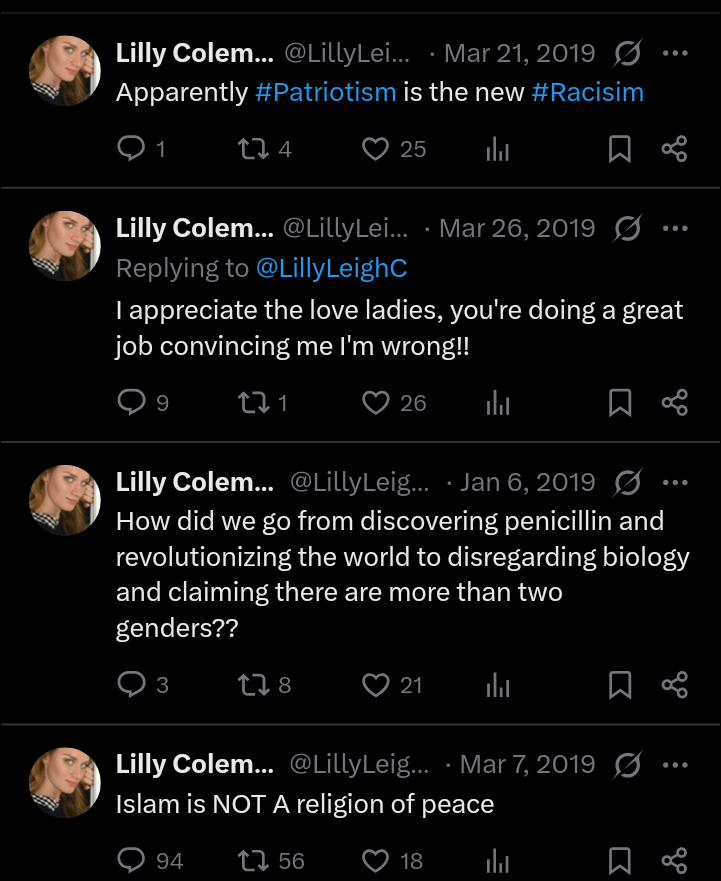Open profile picture on Jan 6 tweet

tap(65, 500)
